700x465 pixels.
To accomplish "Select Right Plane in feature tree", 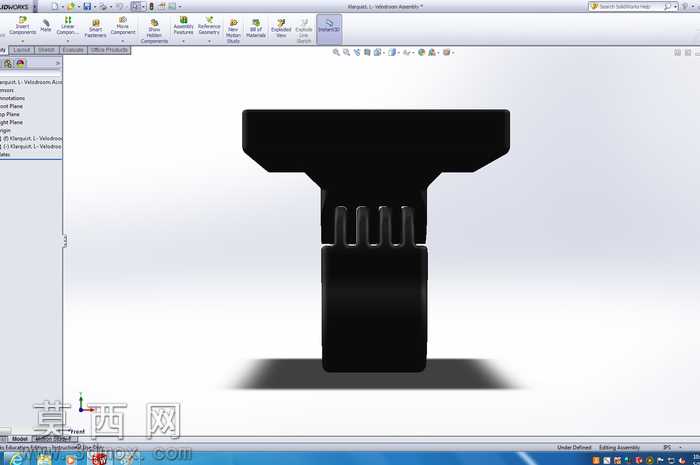I will pyautogui.click(x=11, y=122).
